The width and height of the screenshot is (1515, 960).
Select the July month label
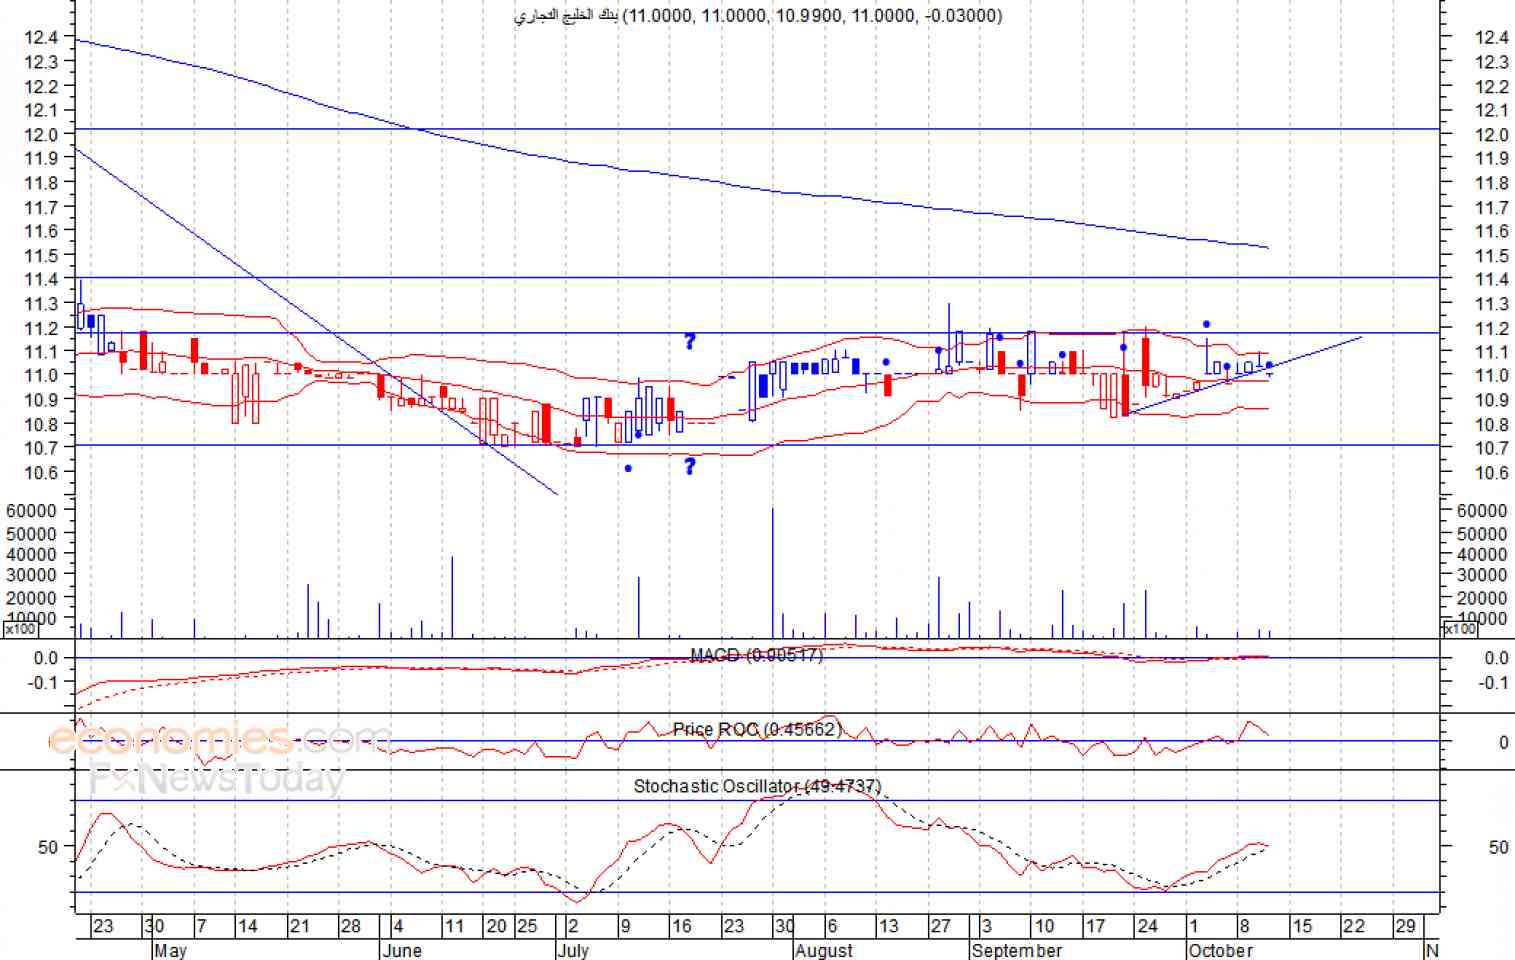(x=573, y=950)
